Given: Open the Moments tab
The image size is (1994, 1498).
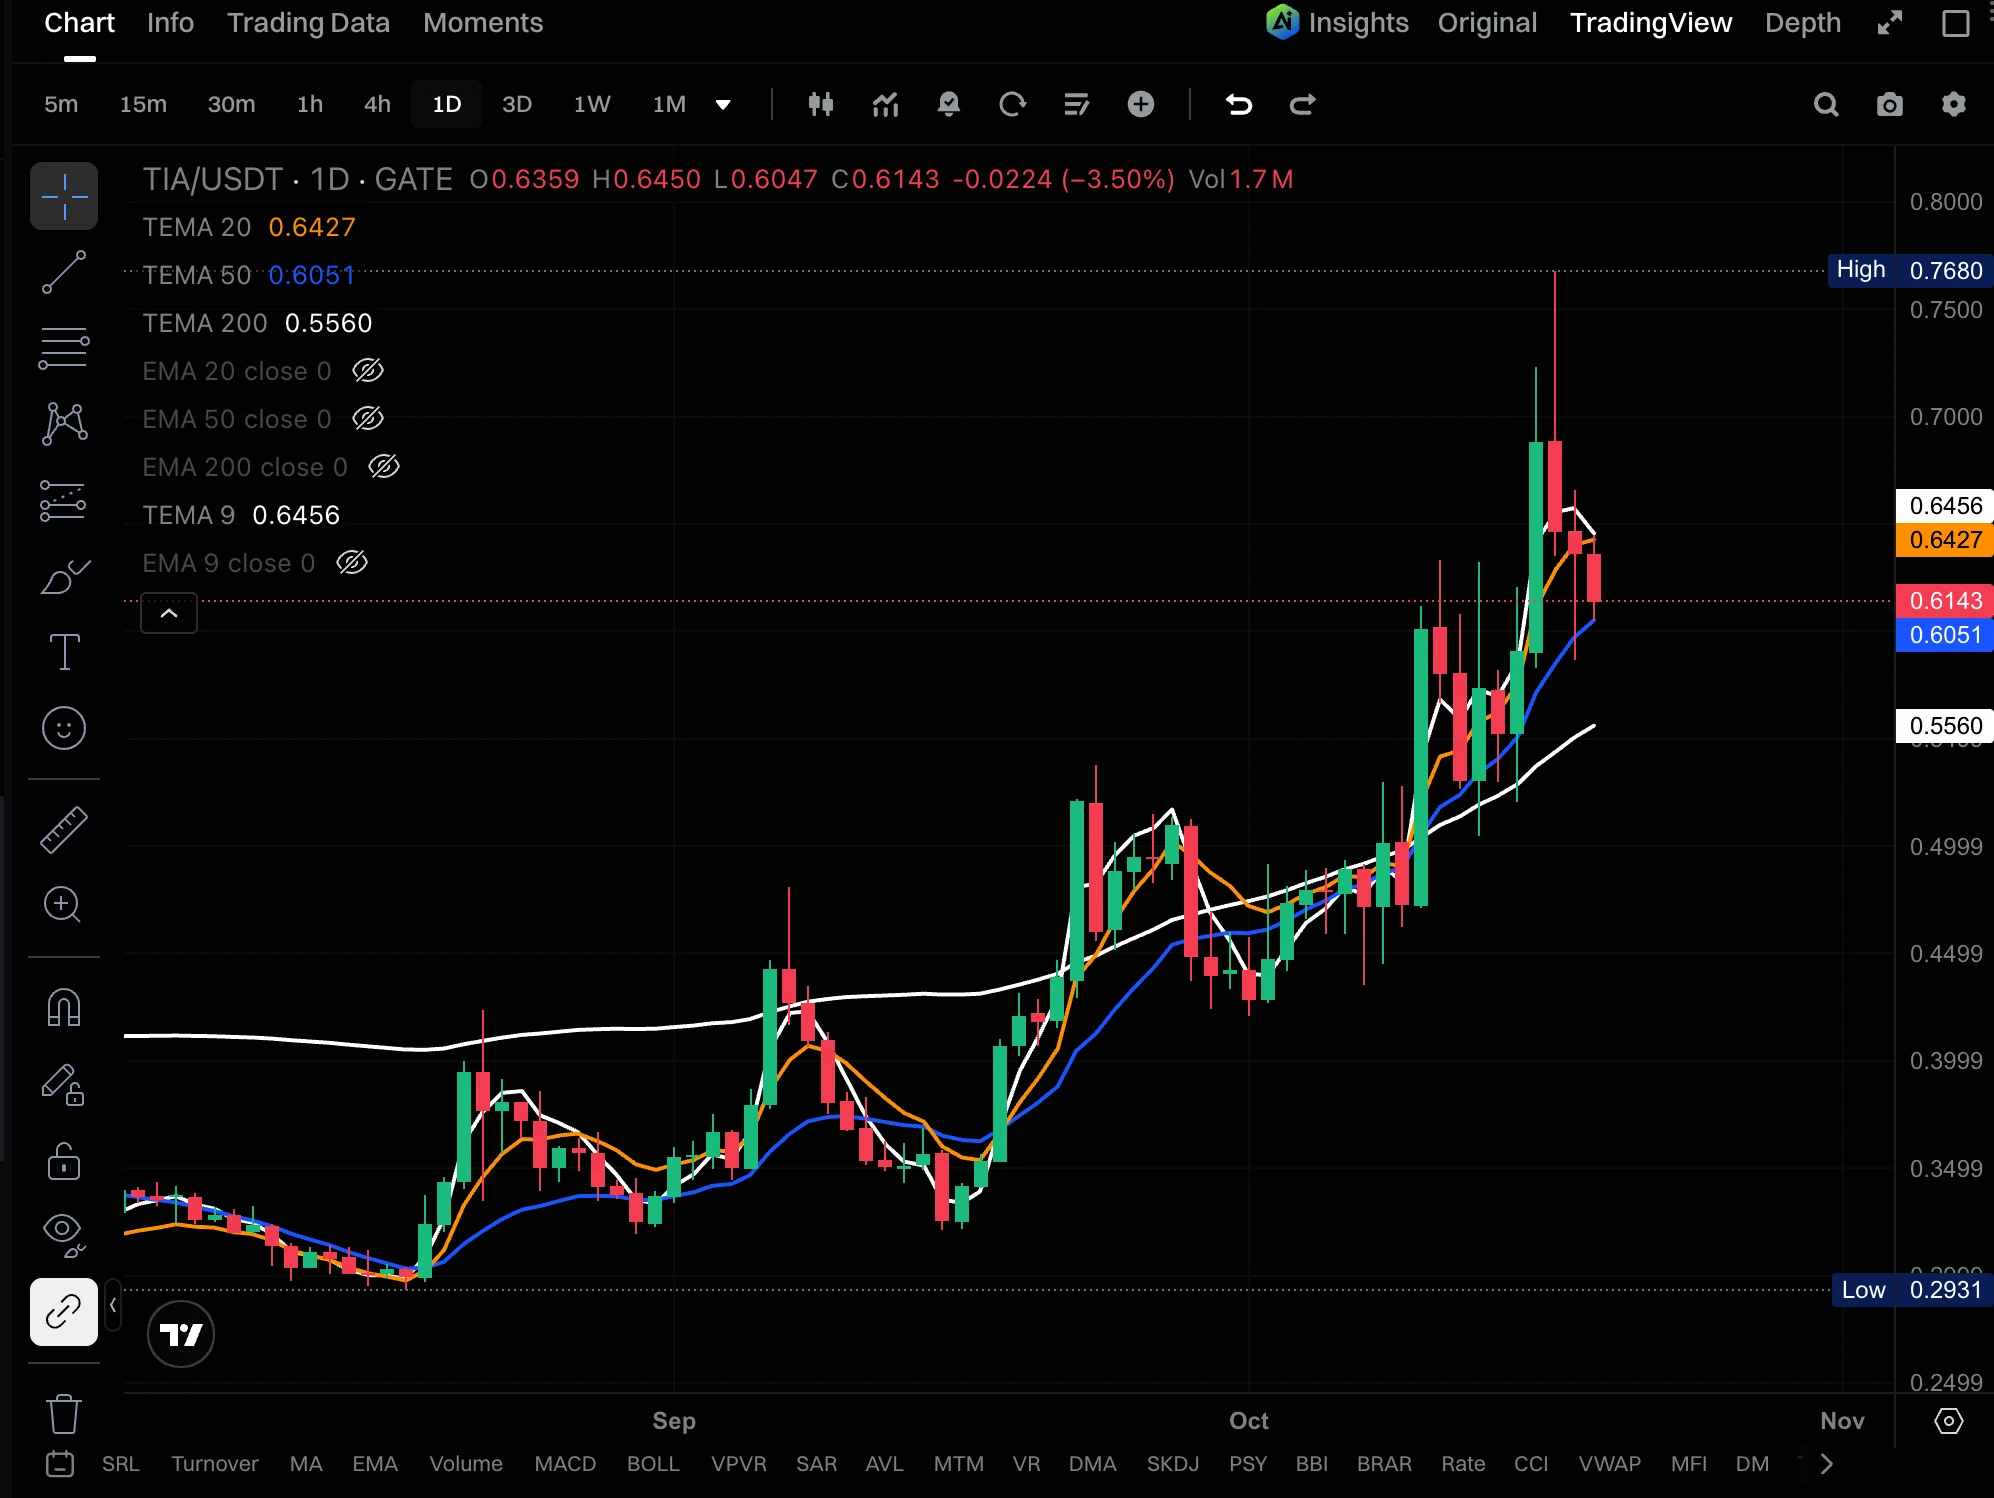Looking at the screenshot, I should click(x=483, y=23).
